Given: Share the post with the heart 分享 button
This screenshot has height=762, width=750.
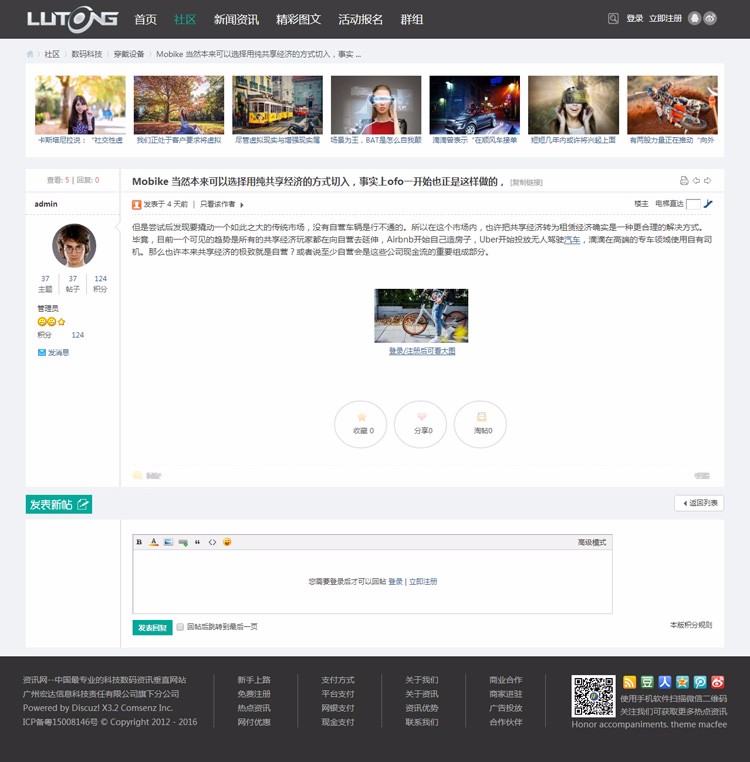Looking at the screenshot, I should point(420,424).
